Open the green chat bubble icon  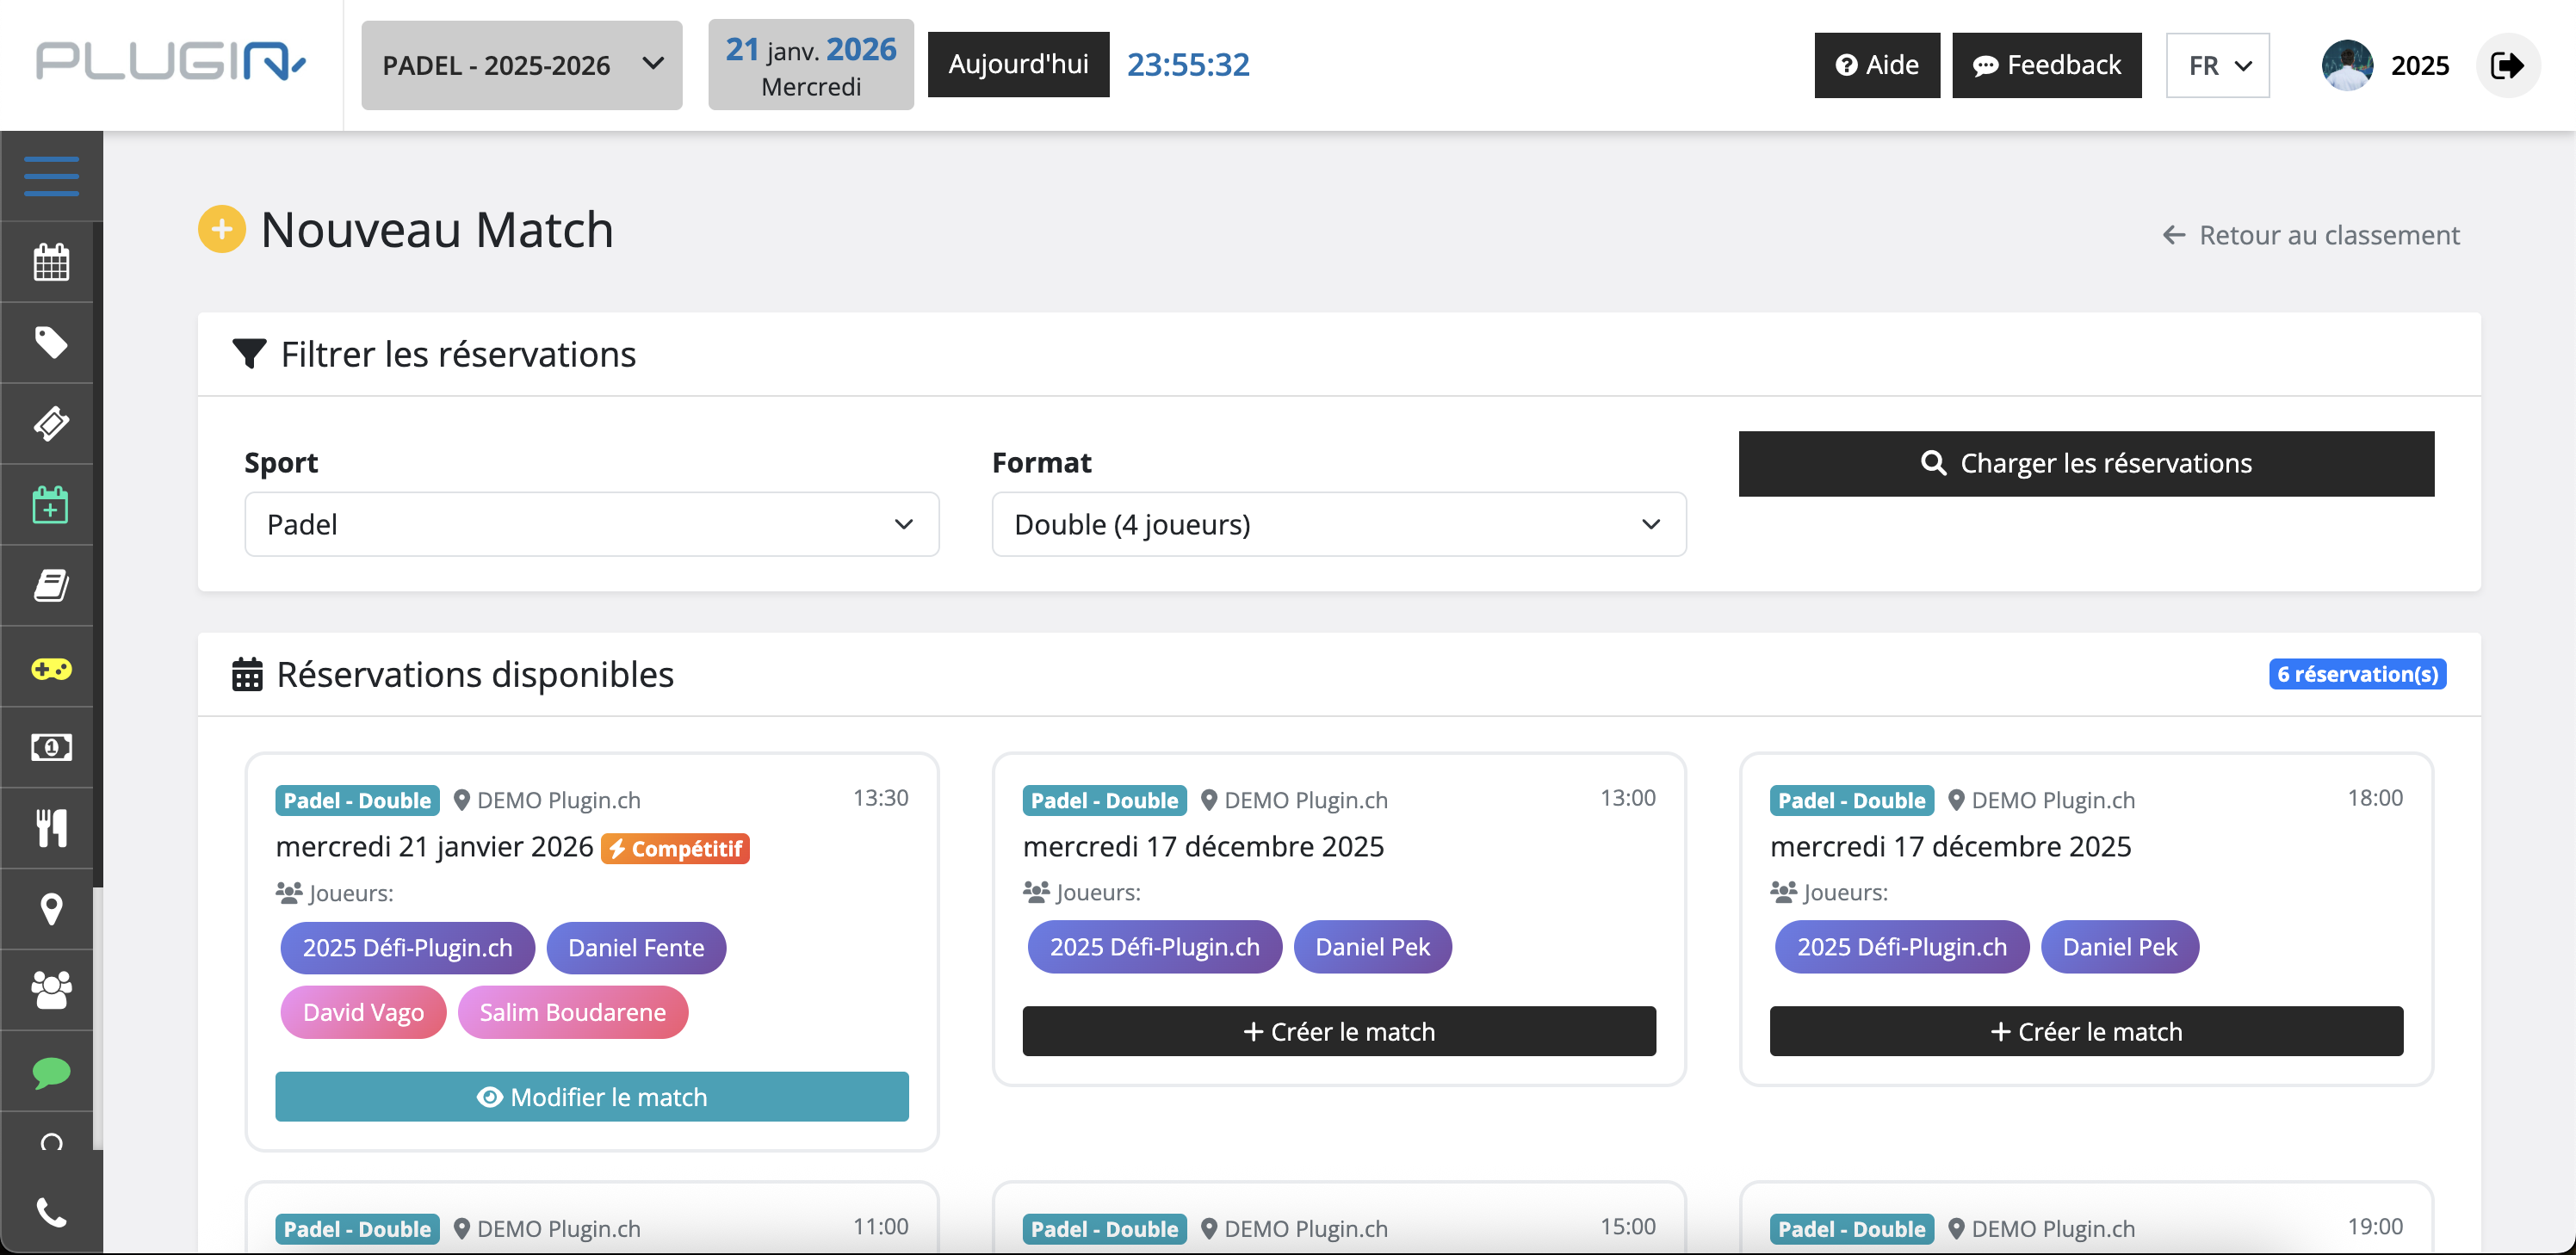tap(51, 1072)
